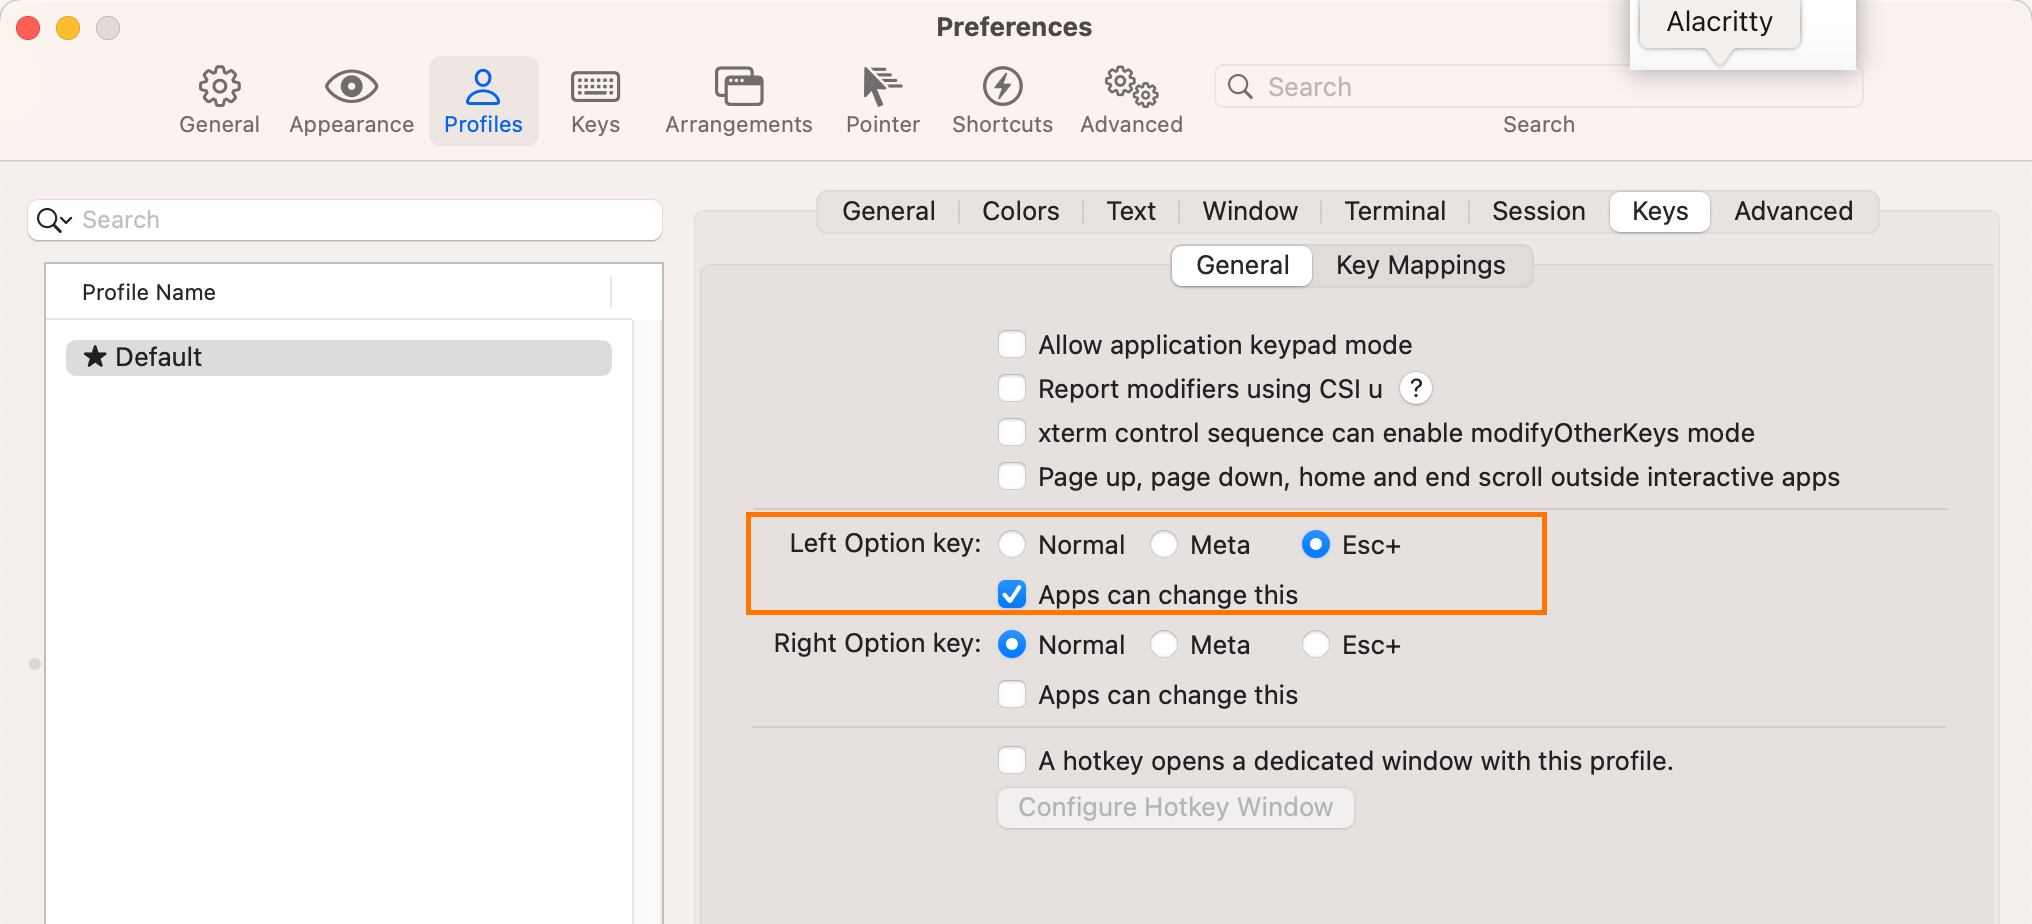Screen dimensions: 2032x924
Task: Open the Keys keyboard icon
Action: click(595, 88)
